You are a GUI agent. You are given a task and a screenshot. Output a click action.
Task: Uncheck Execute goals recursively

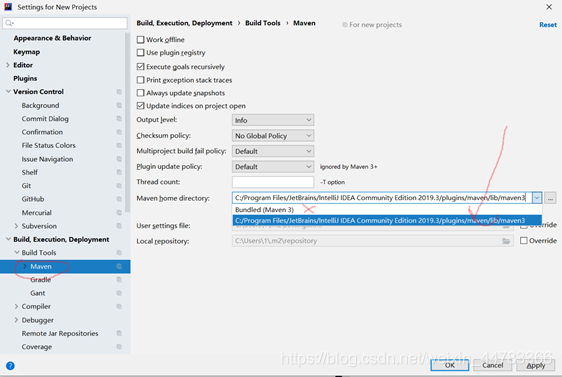pos(140,67)
